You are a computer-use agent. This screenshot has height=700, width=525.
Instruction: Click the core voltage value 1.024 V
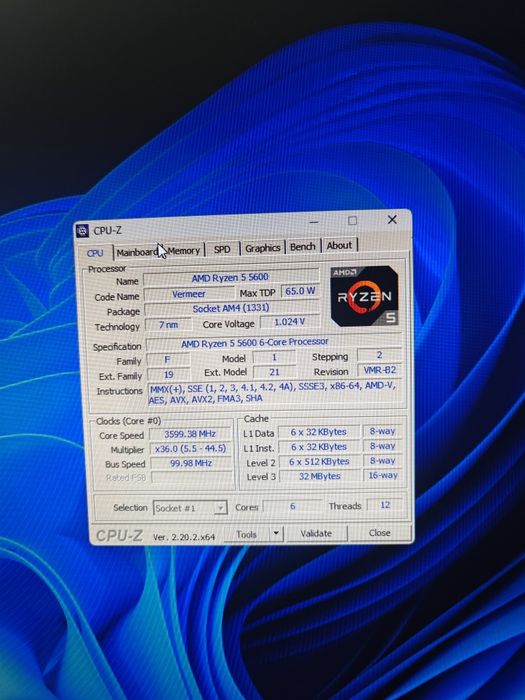coord(289,322)
